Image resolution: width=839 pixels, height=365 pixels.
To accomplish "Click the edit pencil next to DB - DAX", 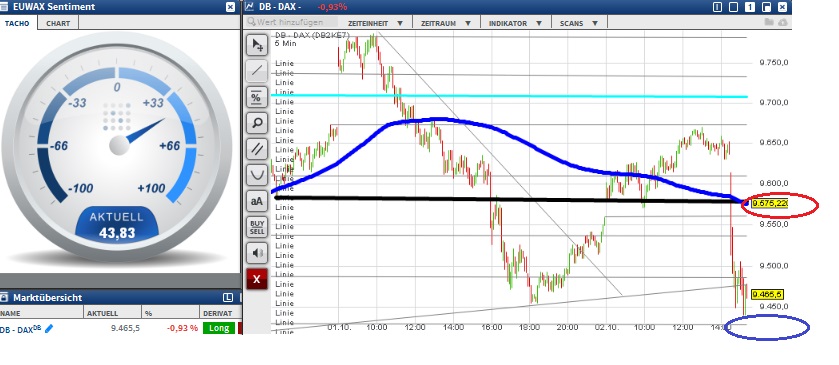I will [49, 328].
